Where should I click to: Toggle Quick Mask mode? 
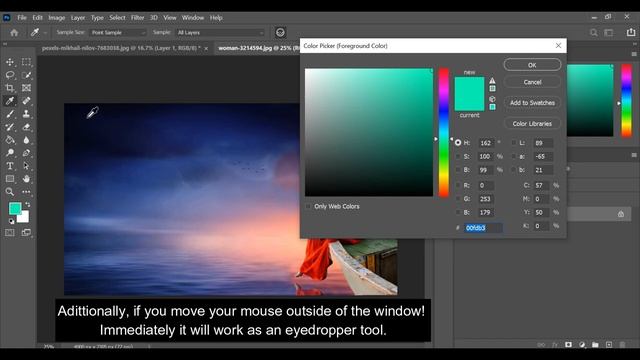point(10,233)
